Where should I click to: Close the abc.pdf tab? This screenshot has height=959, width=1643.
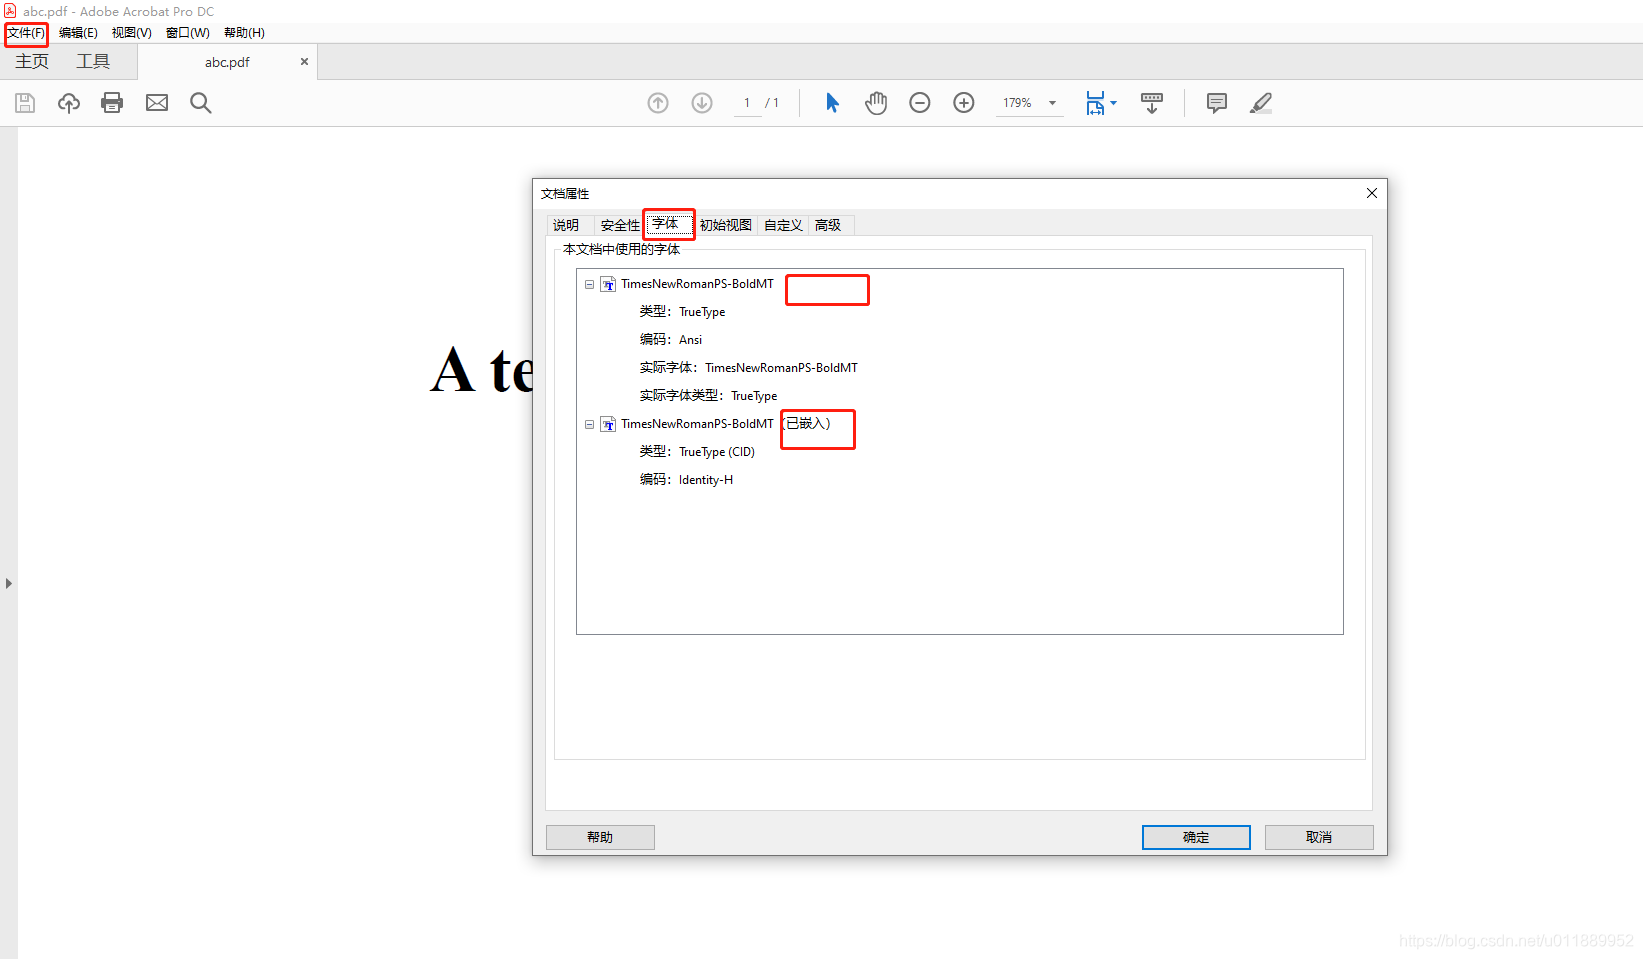(304, 61)
